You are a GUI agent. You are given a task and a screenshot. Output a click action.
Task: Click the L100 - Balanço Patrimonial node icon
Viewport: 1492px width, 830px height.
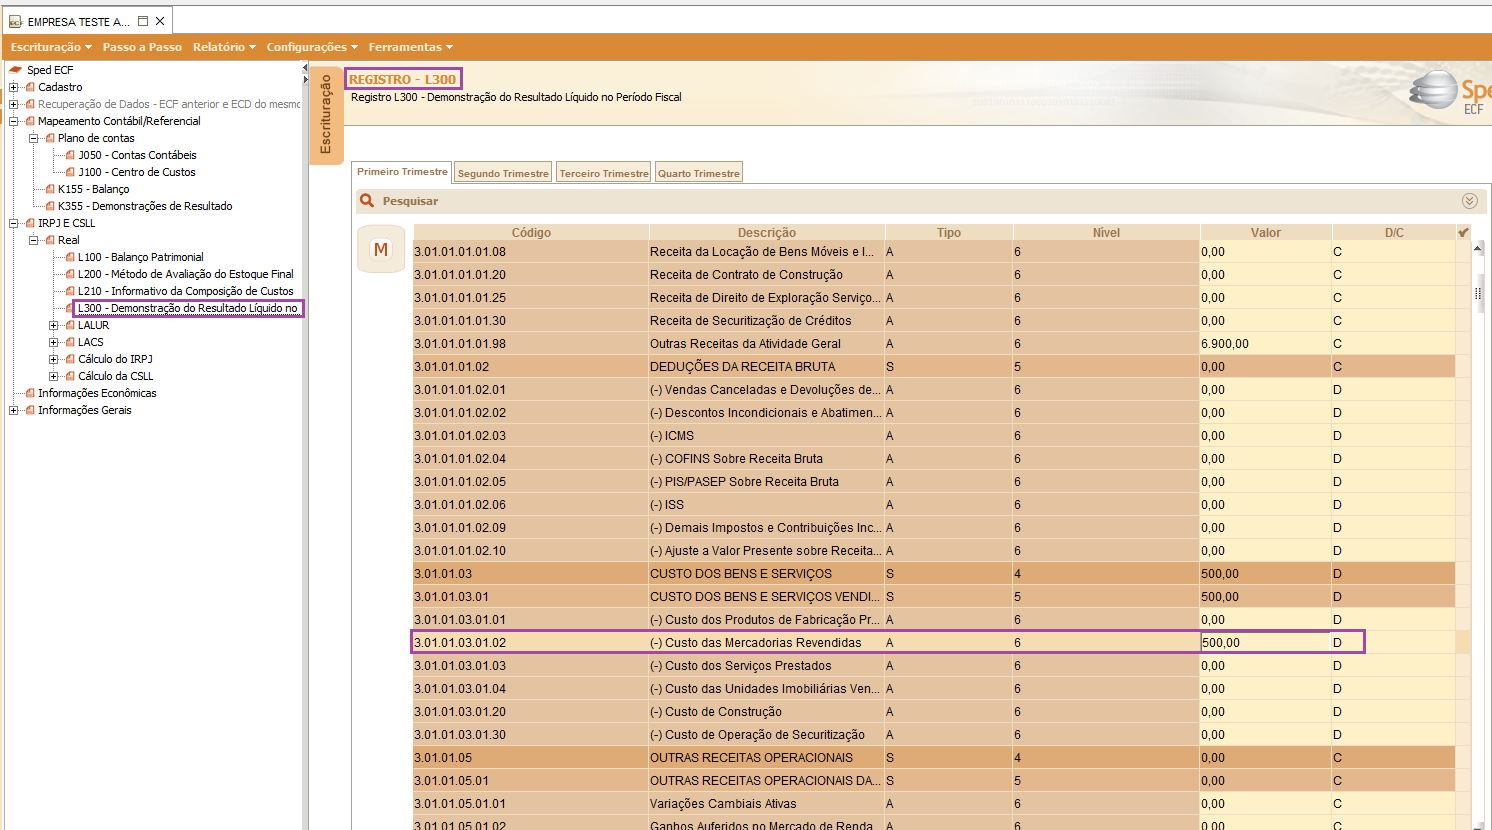click(x=70, y=257)
